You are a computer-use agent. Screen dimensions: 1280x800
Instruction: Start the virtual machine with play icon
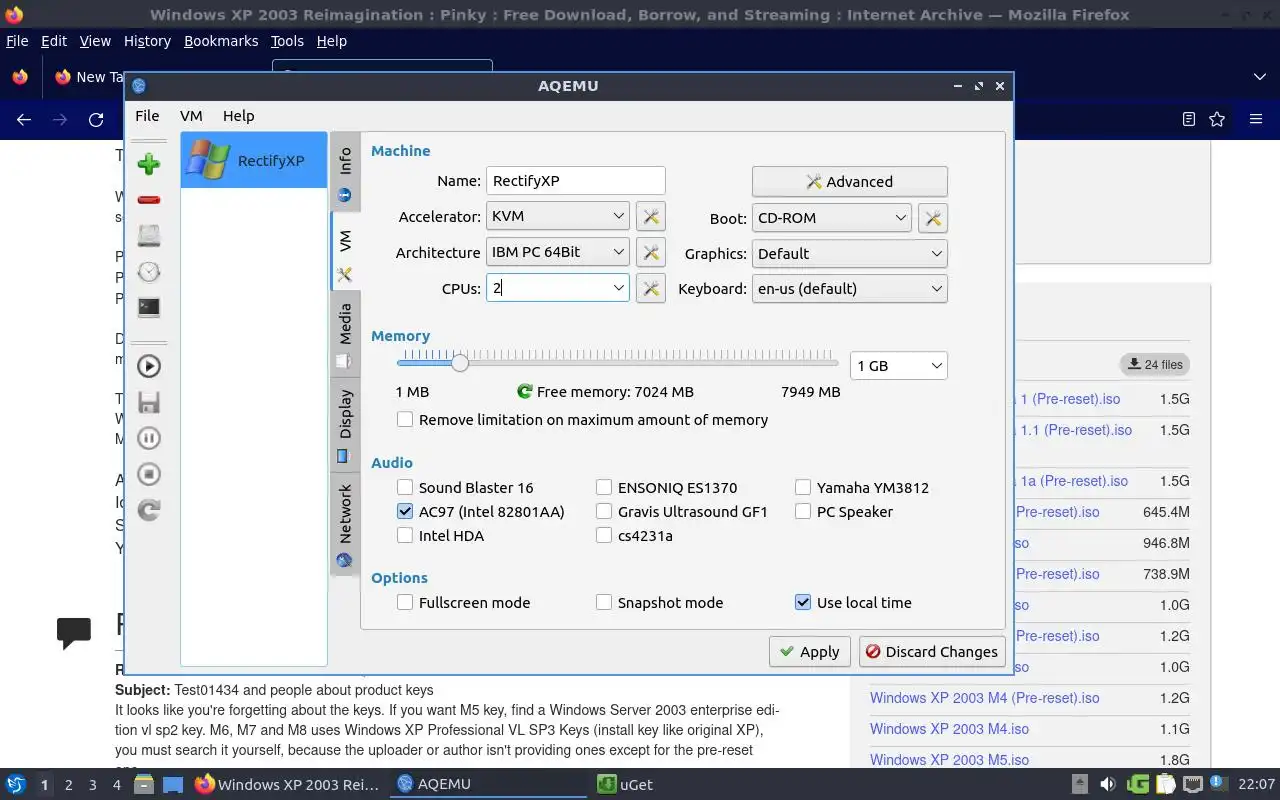149,366
